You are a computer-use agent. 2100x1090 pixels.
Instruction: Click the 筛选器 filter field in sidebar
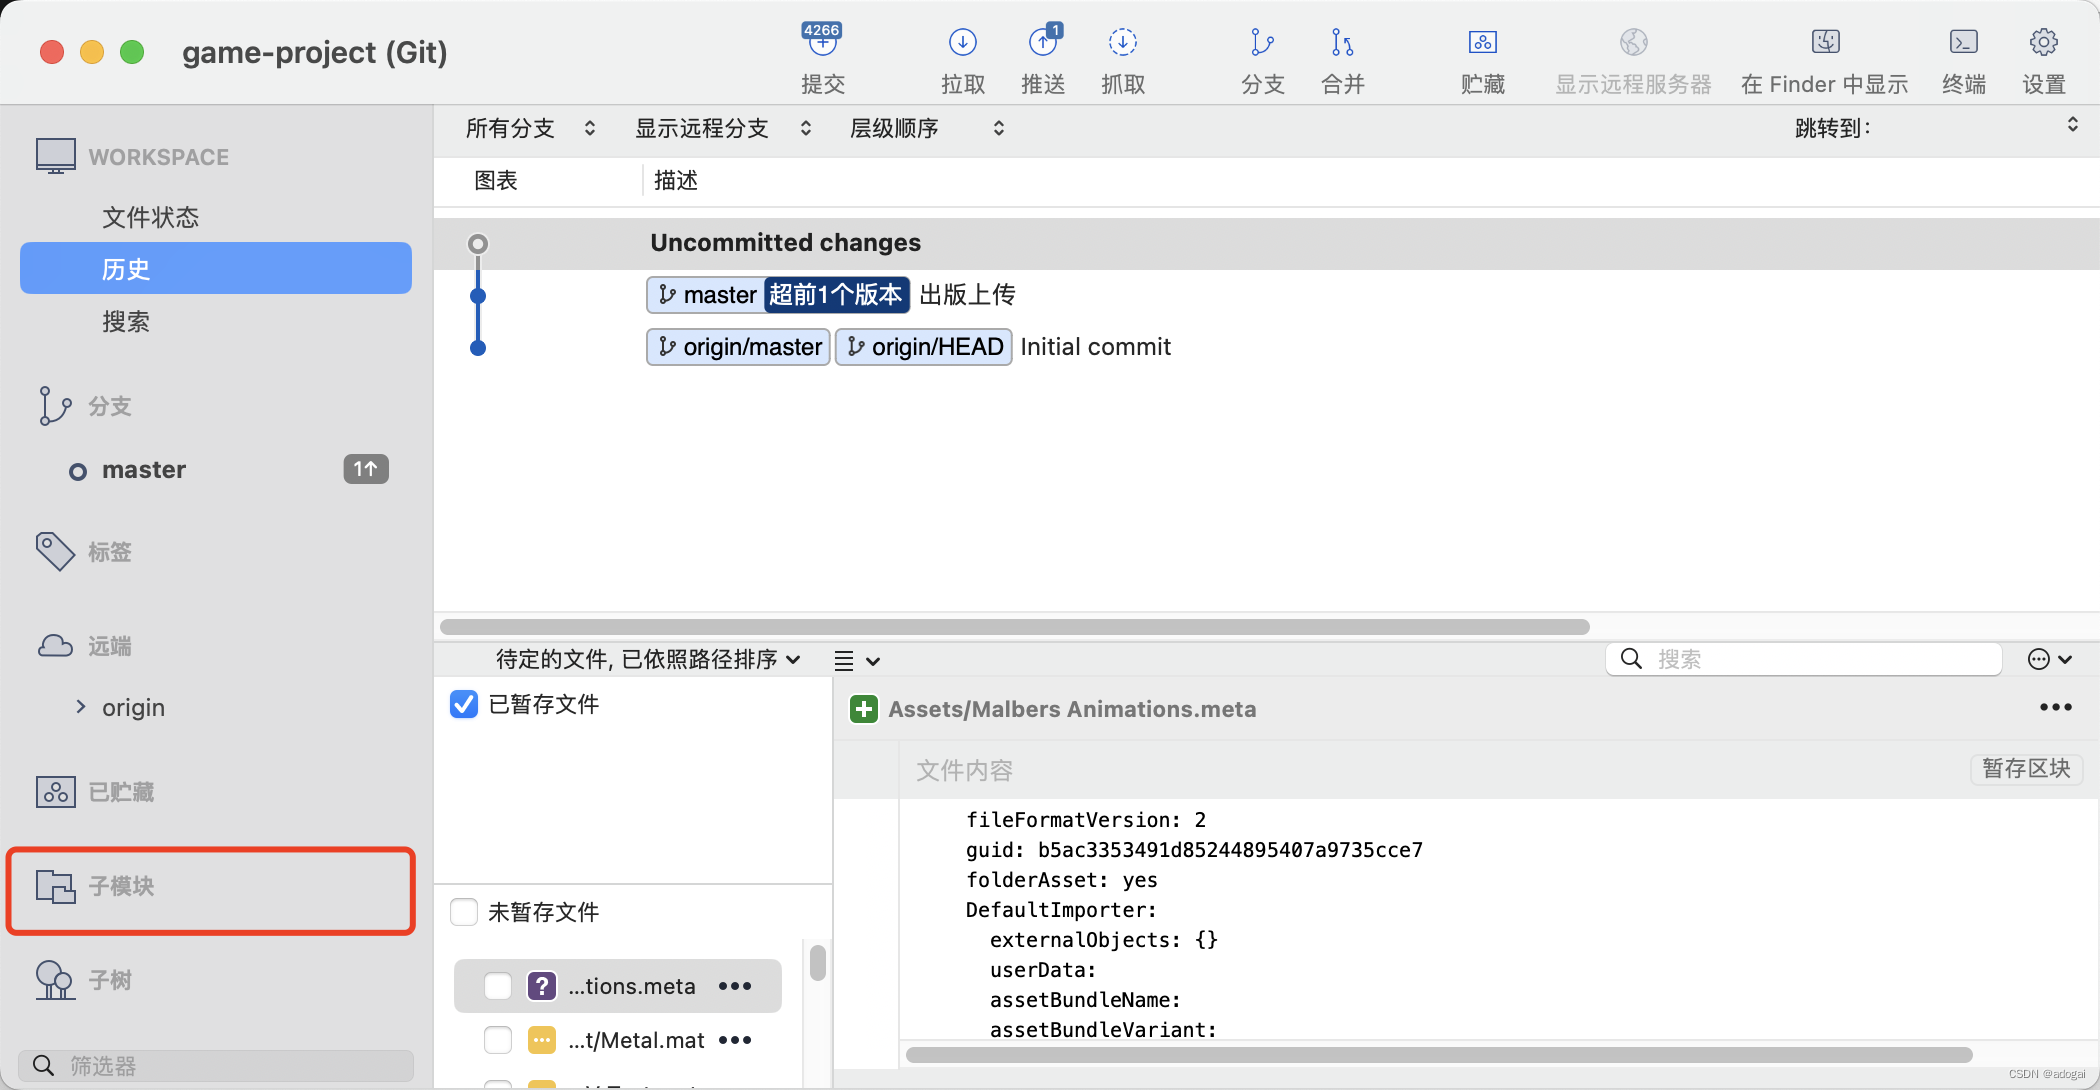(x=216, y=1065)
